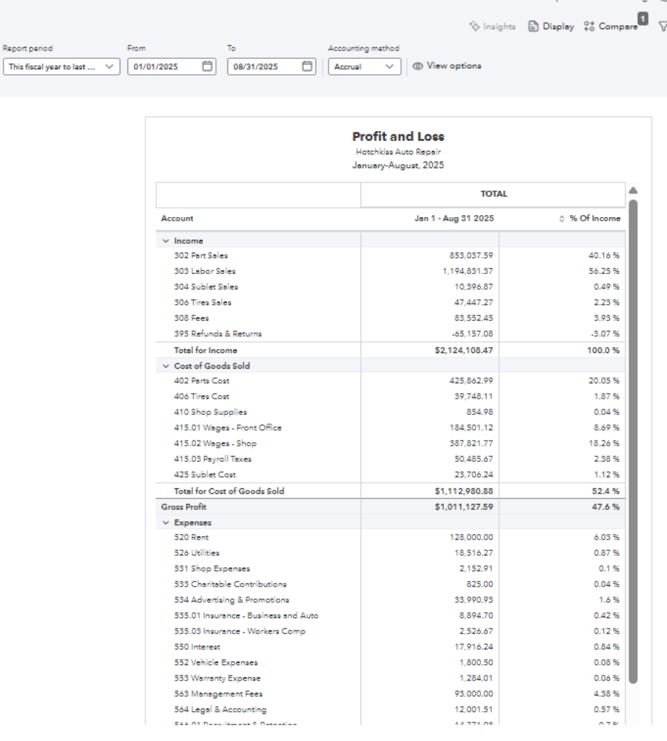
Task: Click the filter funnel icon
Action: pos(662,27)
